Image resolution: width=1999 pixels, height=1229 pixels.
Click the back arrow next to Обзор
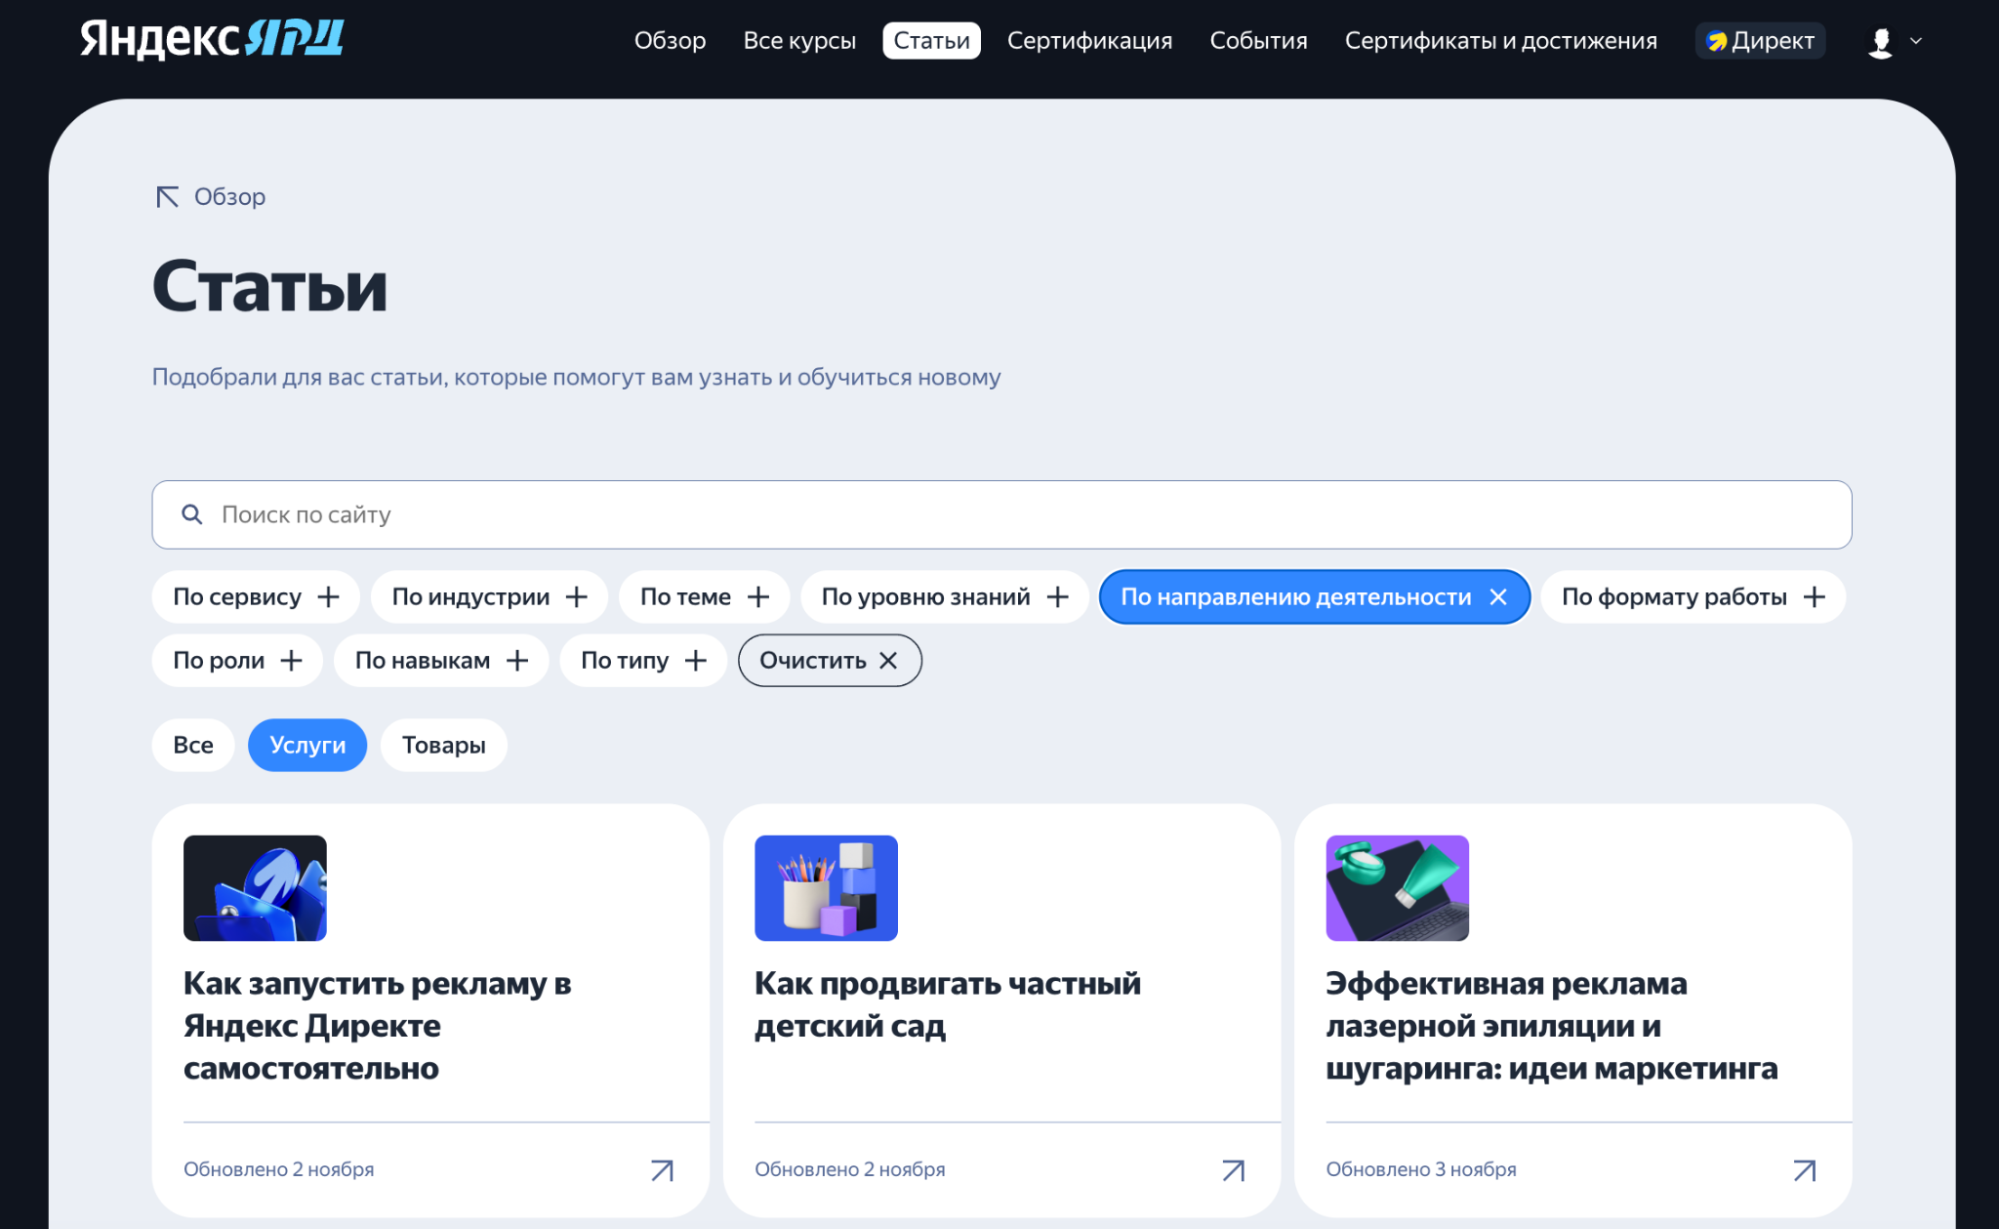point(167,196)
